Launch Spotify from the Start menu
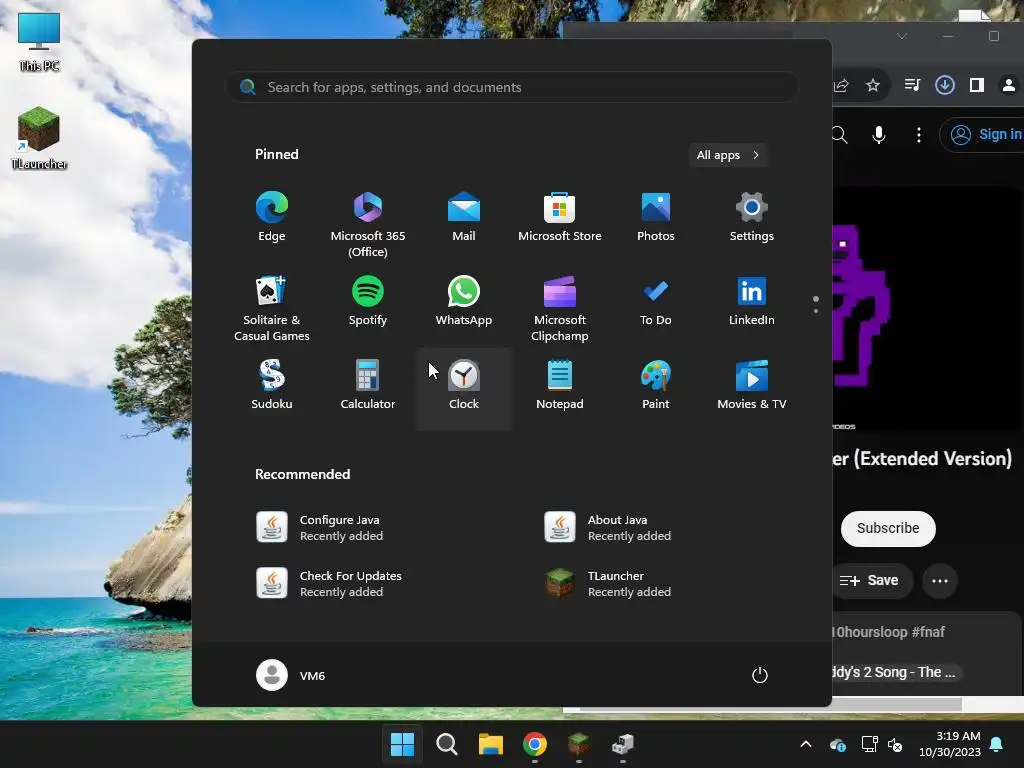The image size is (1024, 768). (368, 302)
